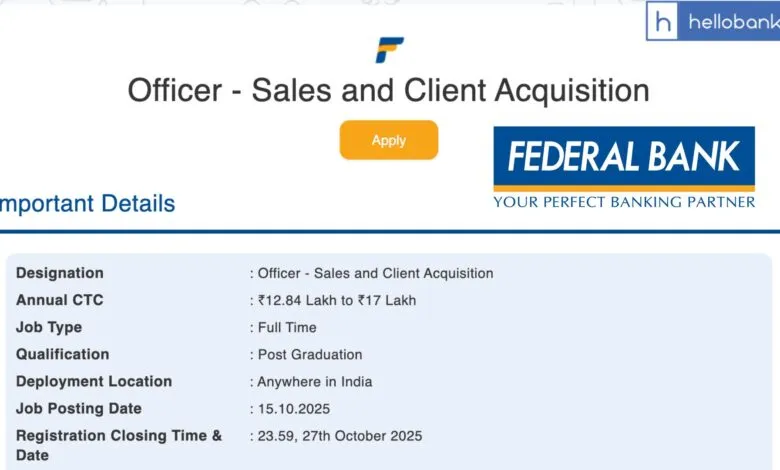Viewport: 780px width, 470px height.
Task: Click the hellobank brand name text
Action: [729, 22]
